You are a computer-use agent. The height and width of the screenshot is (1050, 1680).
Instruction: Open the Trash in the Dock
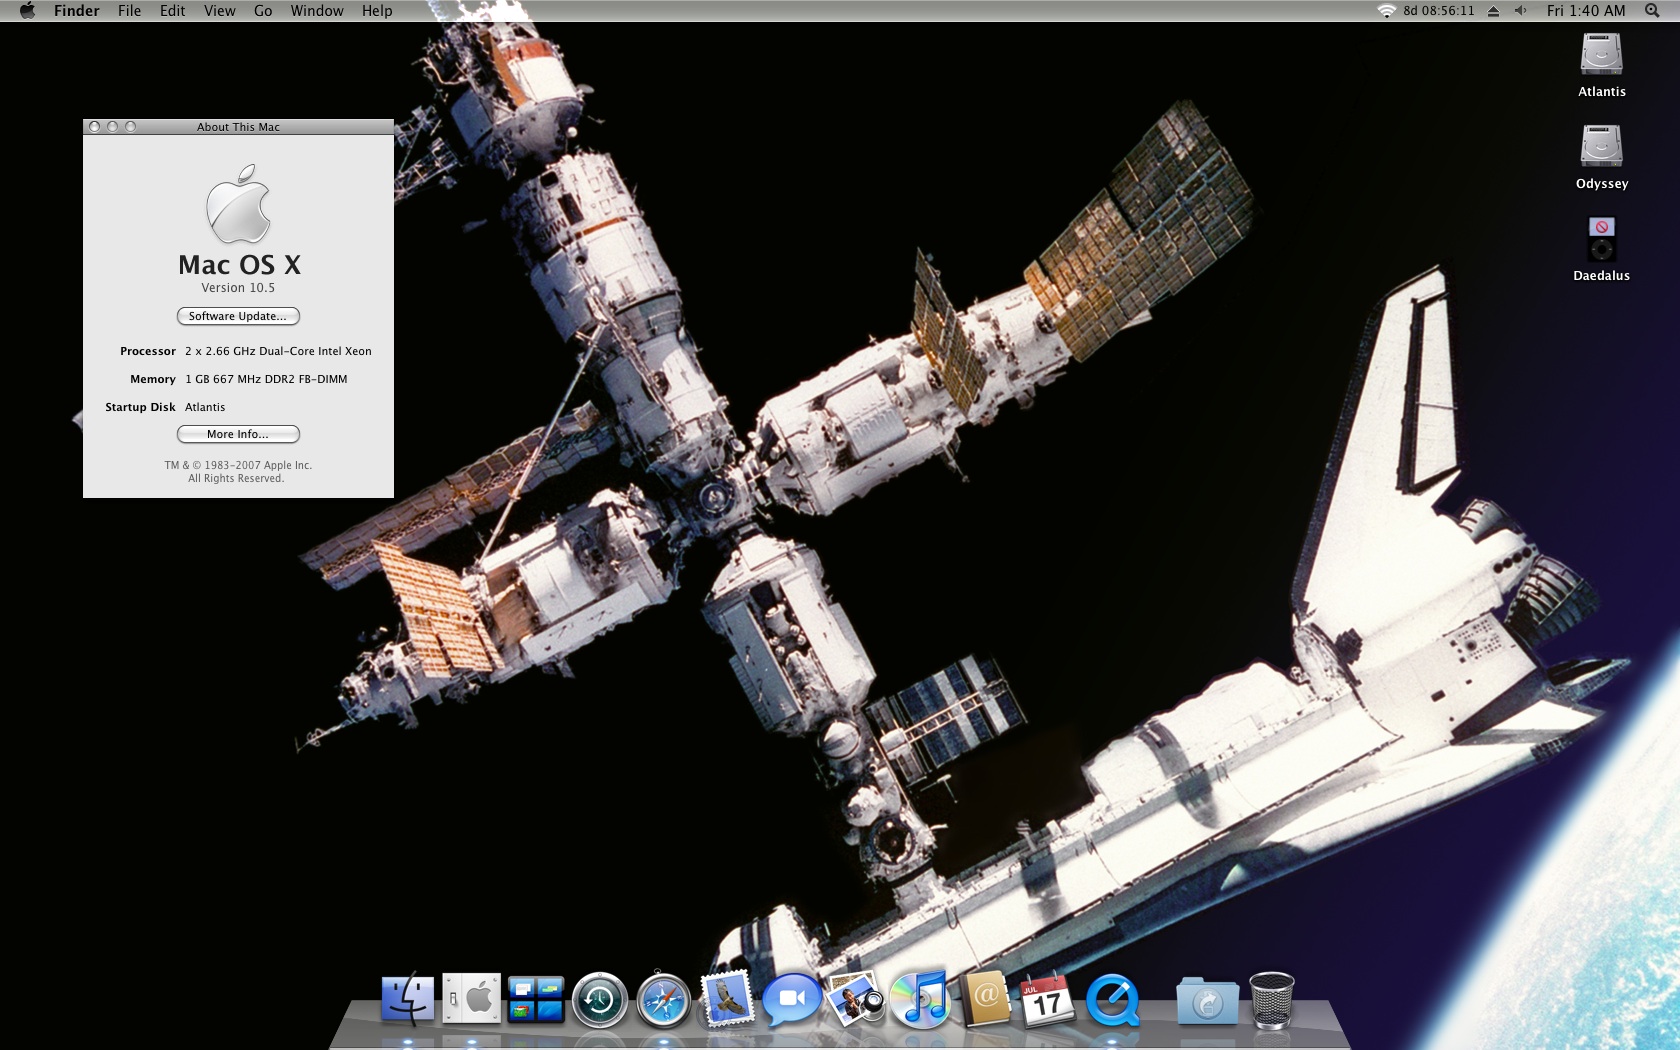pos(1271,999)
